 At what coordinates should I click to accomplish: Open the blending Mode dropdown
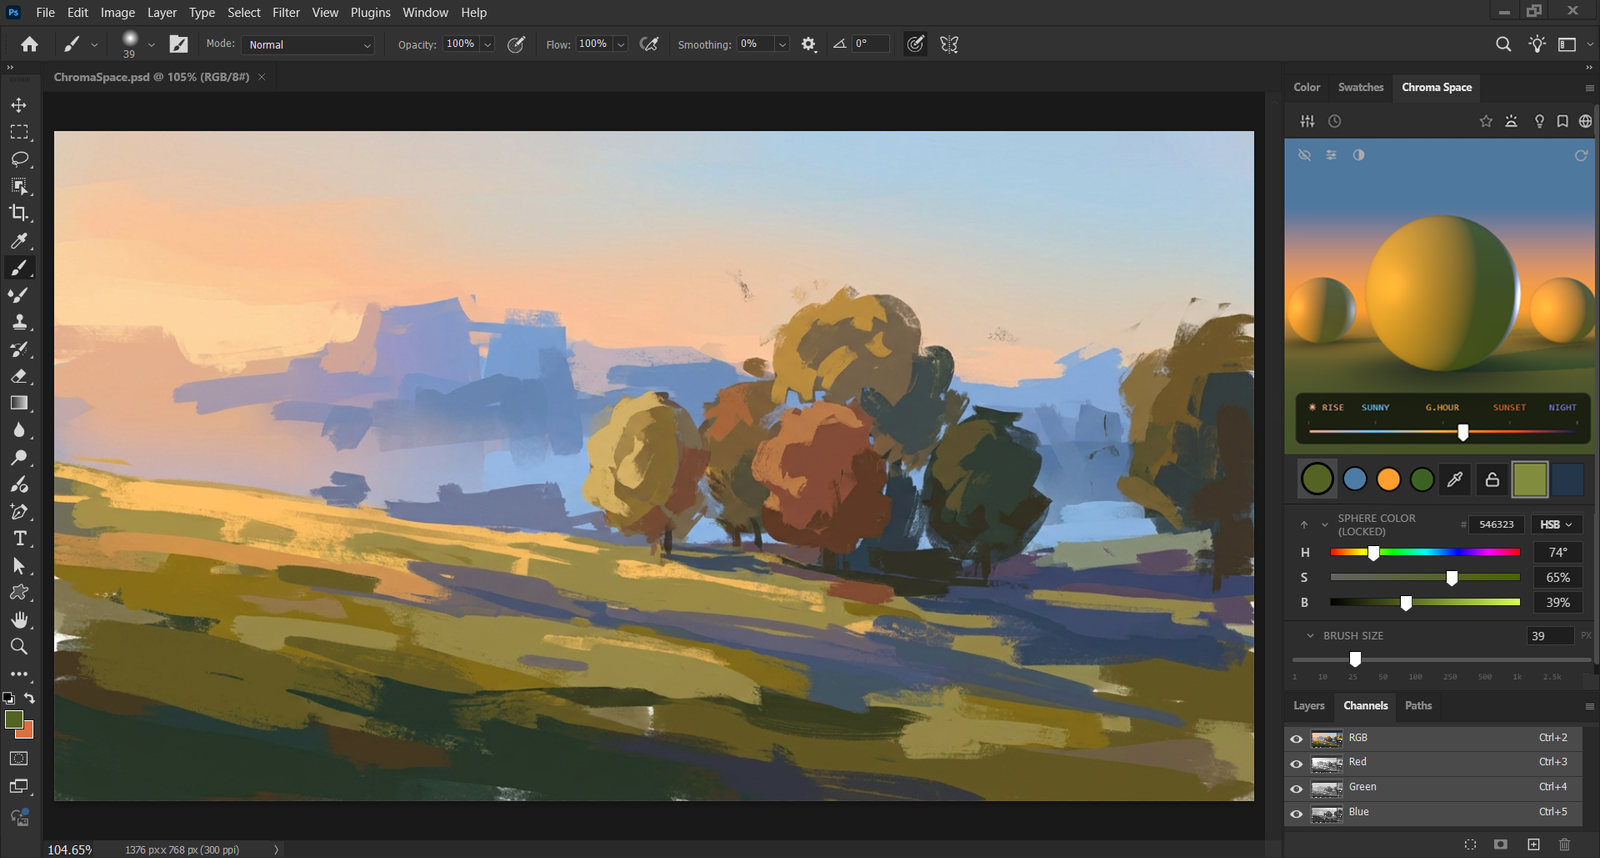[x=309, y=45]
